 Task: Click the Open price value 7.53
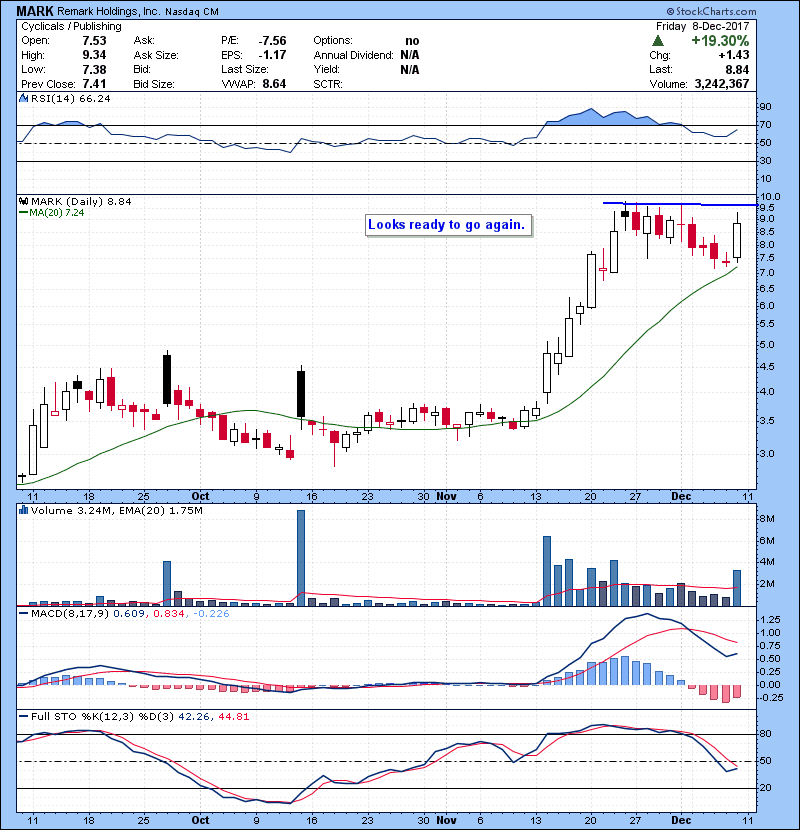94,41
